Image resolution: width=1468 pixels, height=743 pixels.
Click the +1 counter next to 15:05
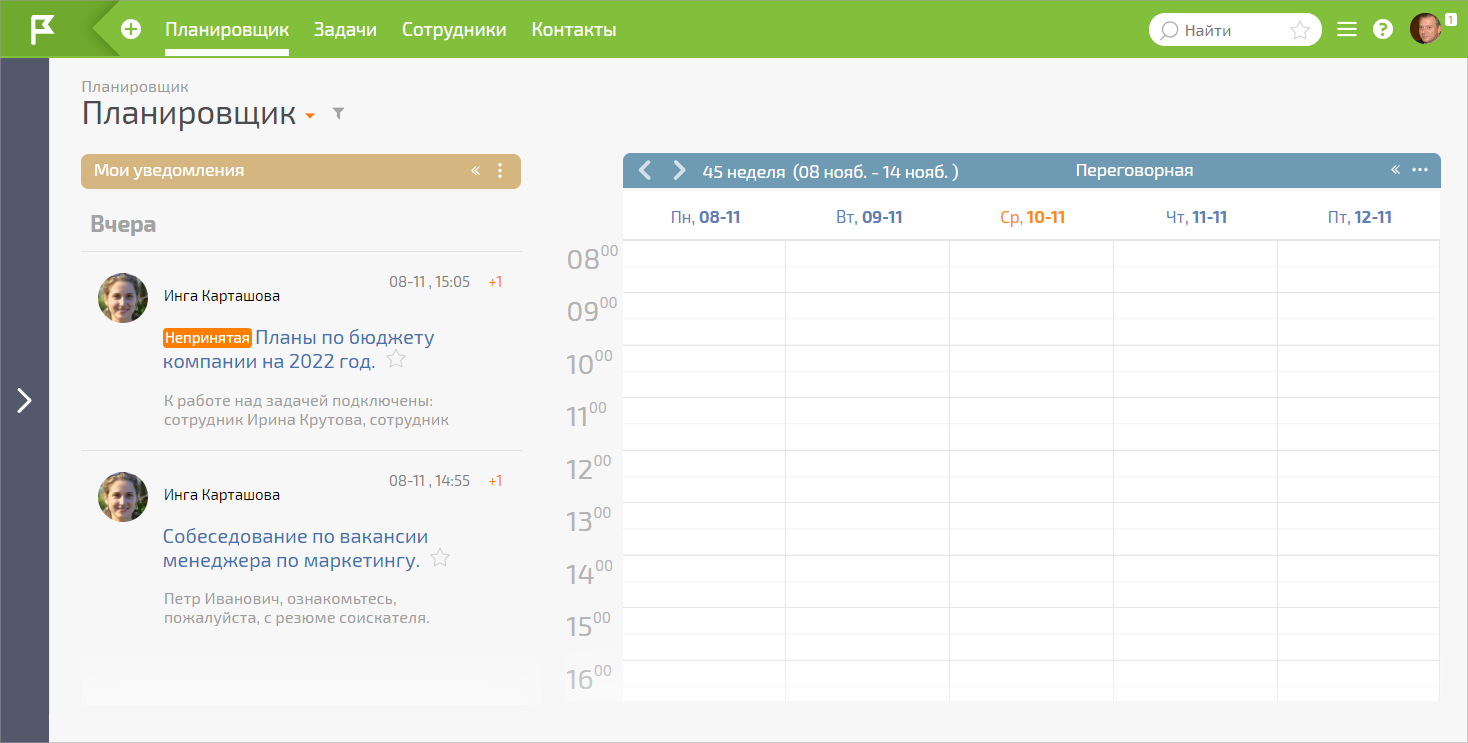click(x=495, y=282)
